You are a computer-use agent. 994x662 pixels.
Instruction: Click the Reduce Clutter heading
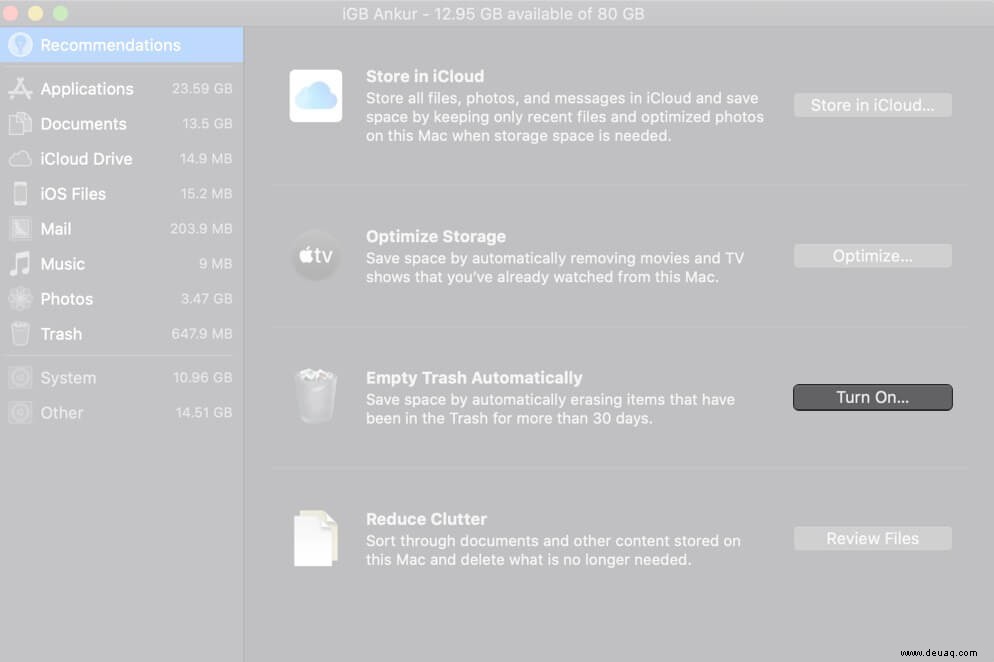pyautogui.click(x=426, y=519)
